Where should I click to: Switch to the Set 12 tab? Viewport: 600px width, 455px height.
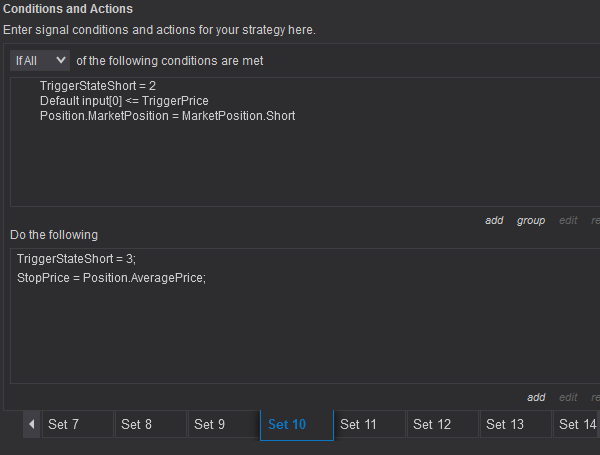[431, 424]
